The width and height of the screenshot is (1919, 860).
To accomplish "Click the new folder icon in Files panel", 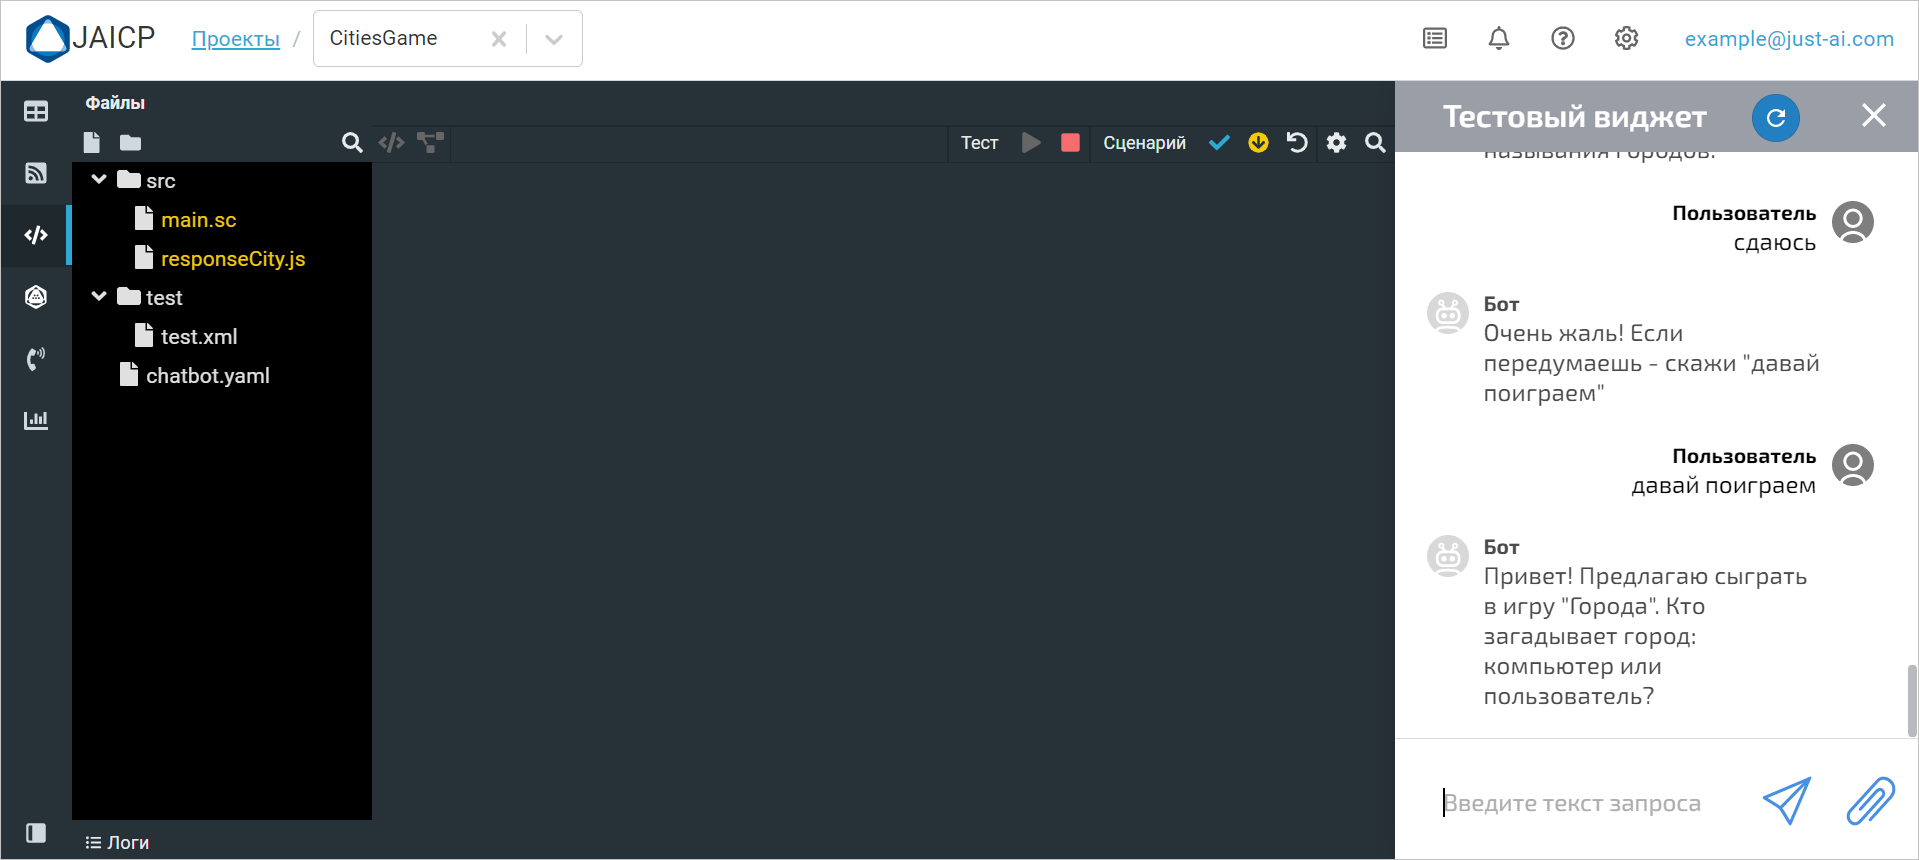I will tap(131, 143).
